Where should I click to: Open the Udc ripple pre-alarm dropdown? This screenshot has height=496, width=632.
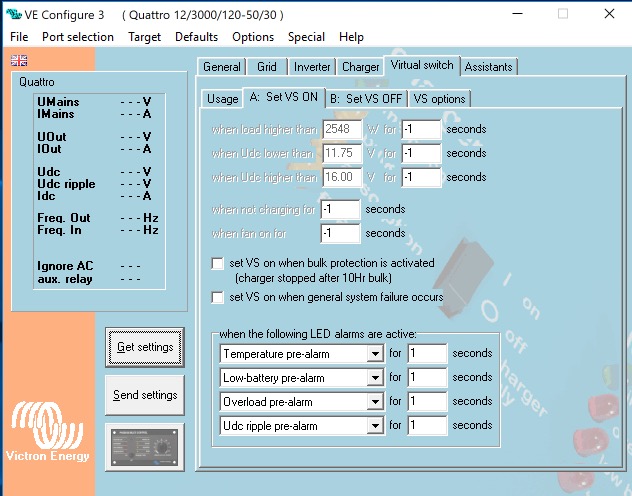coord(375,426)
